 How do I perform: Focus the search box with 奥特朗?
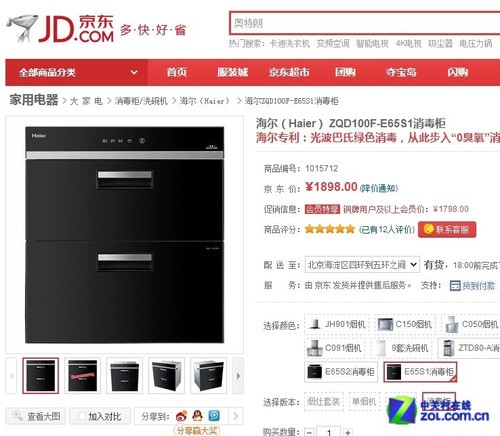(x=365, y=23)
